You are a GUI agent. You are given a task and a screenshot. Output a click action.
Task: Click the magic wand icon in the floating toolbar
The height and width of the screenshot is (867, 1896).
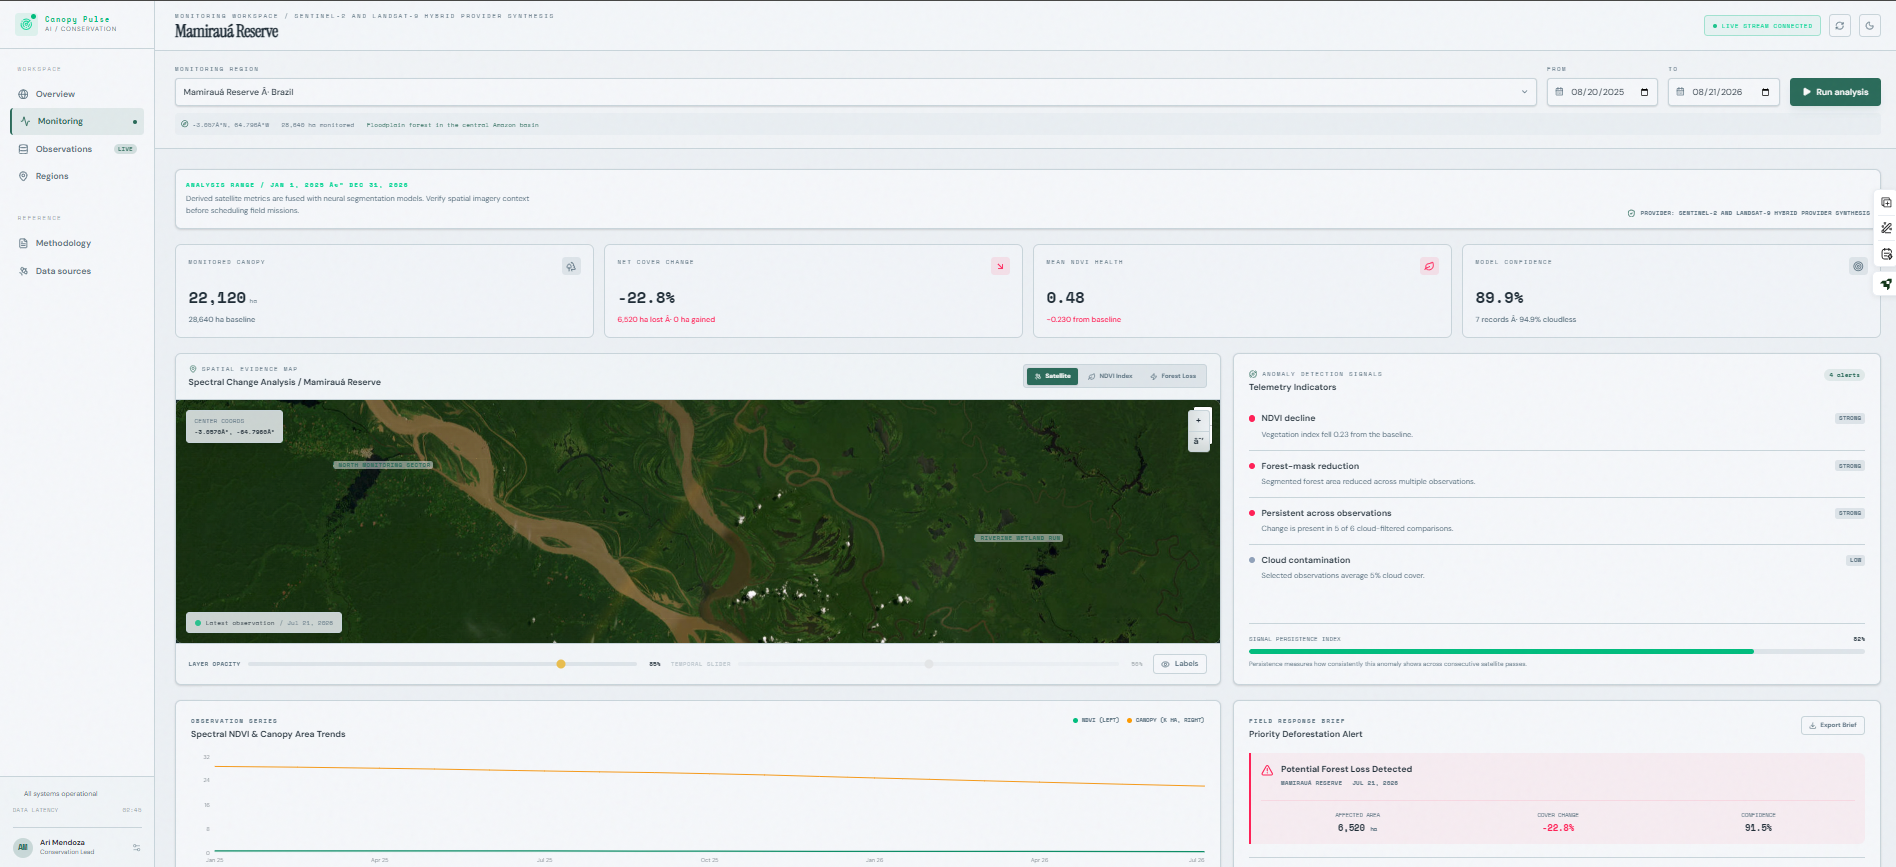click(1886, 228)
